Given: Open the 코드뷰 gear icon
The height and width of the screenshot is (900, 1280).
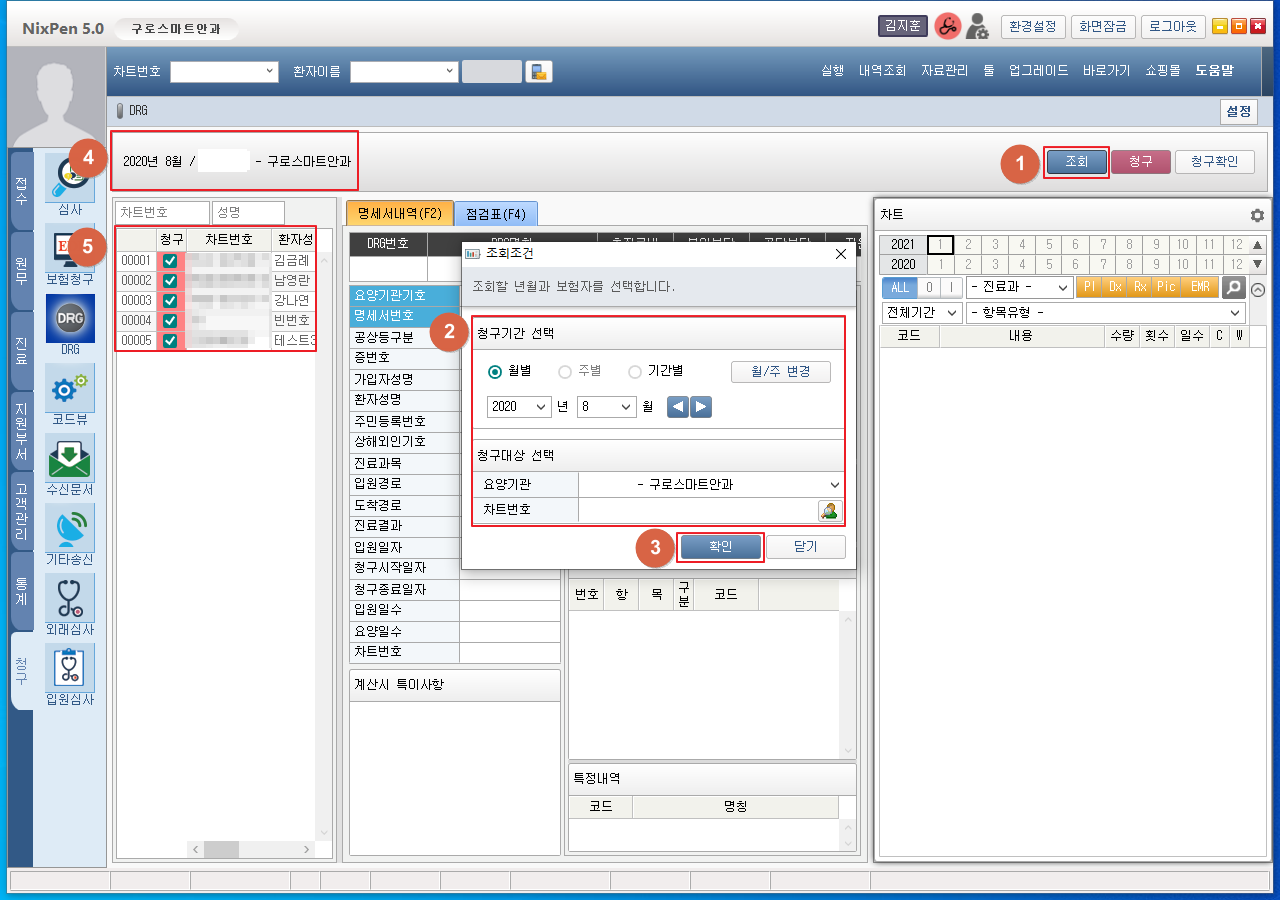Looking at the screenshot, I should coord(70,388).
